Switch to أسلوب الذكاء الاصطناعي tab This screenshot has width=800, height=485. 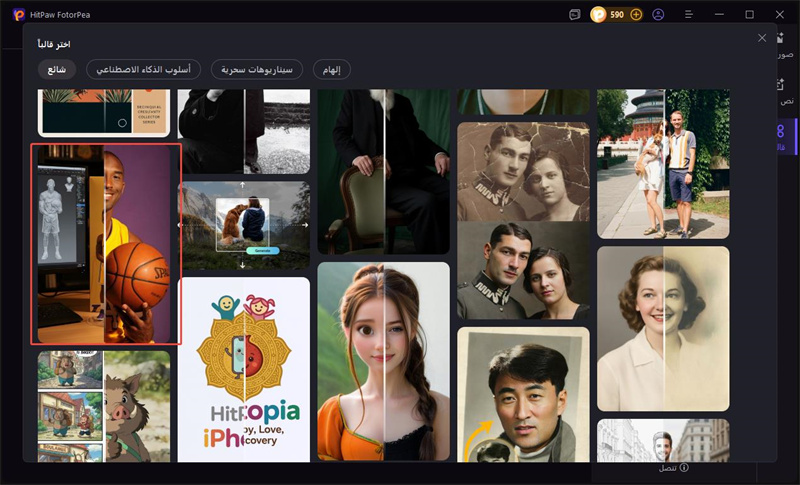pyautogui.click(x=143, y=69)
